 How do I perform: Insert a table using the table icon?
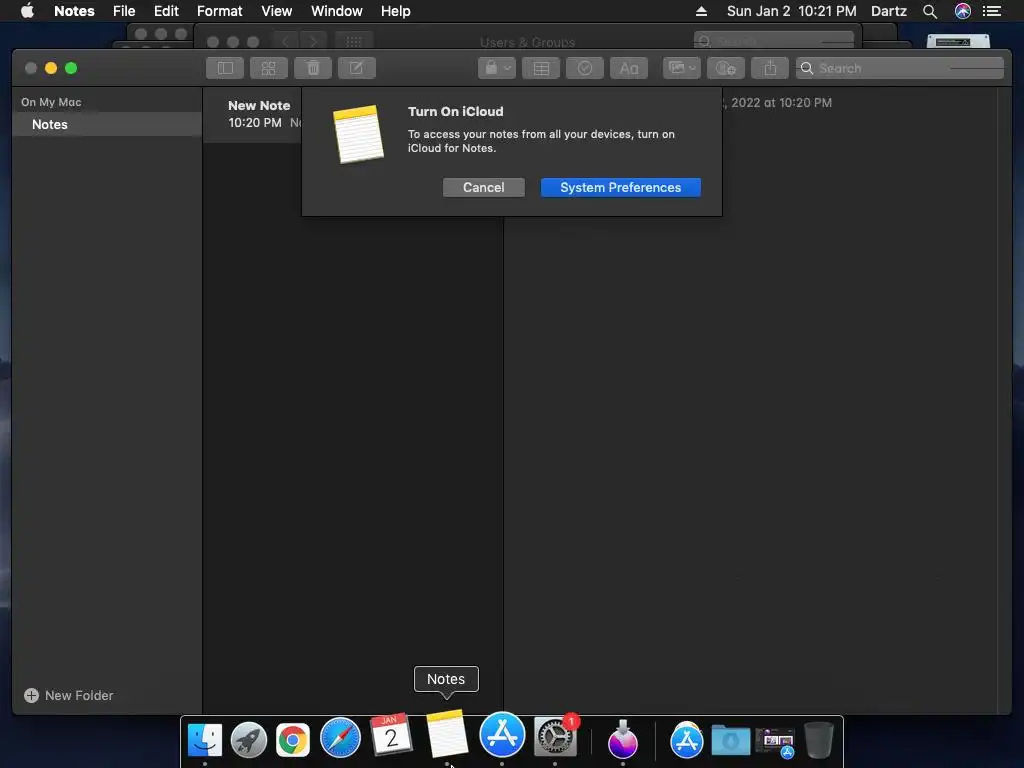click(x=541, y=68)
